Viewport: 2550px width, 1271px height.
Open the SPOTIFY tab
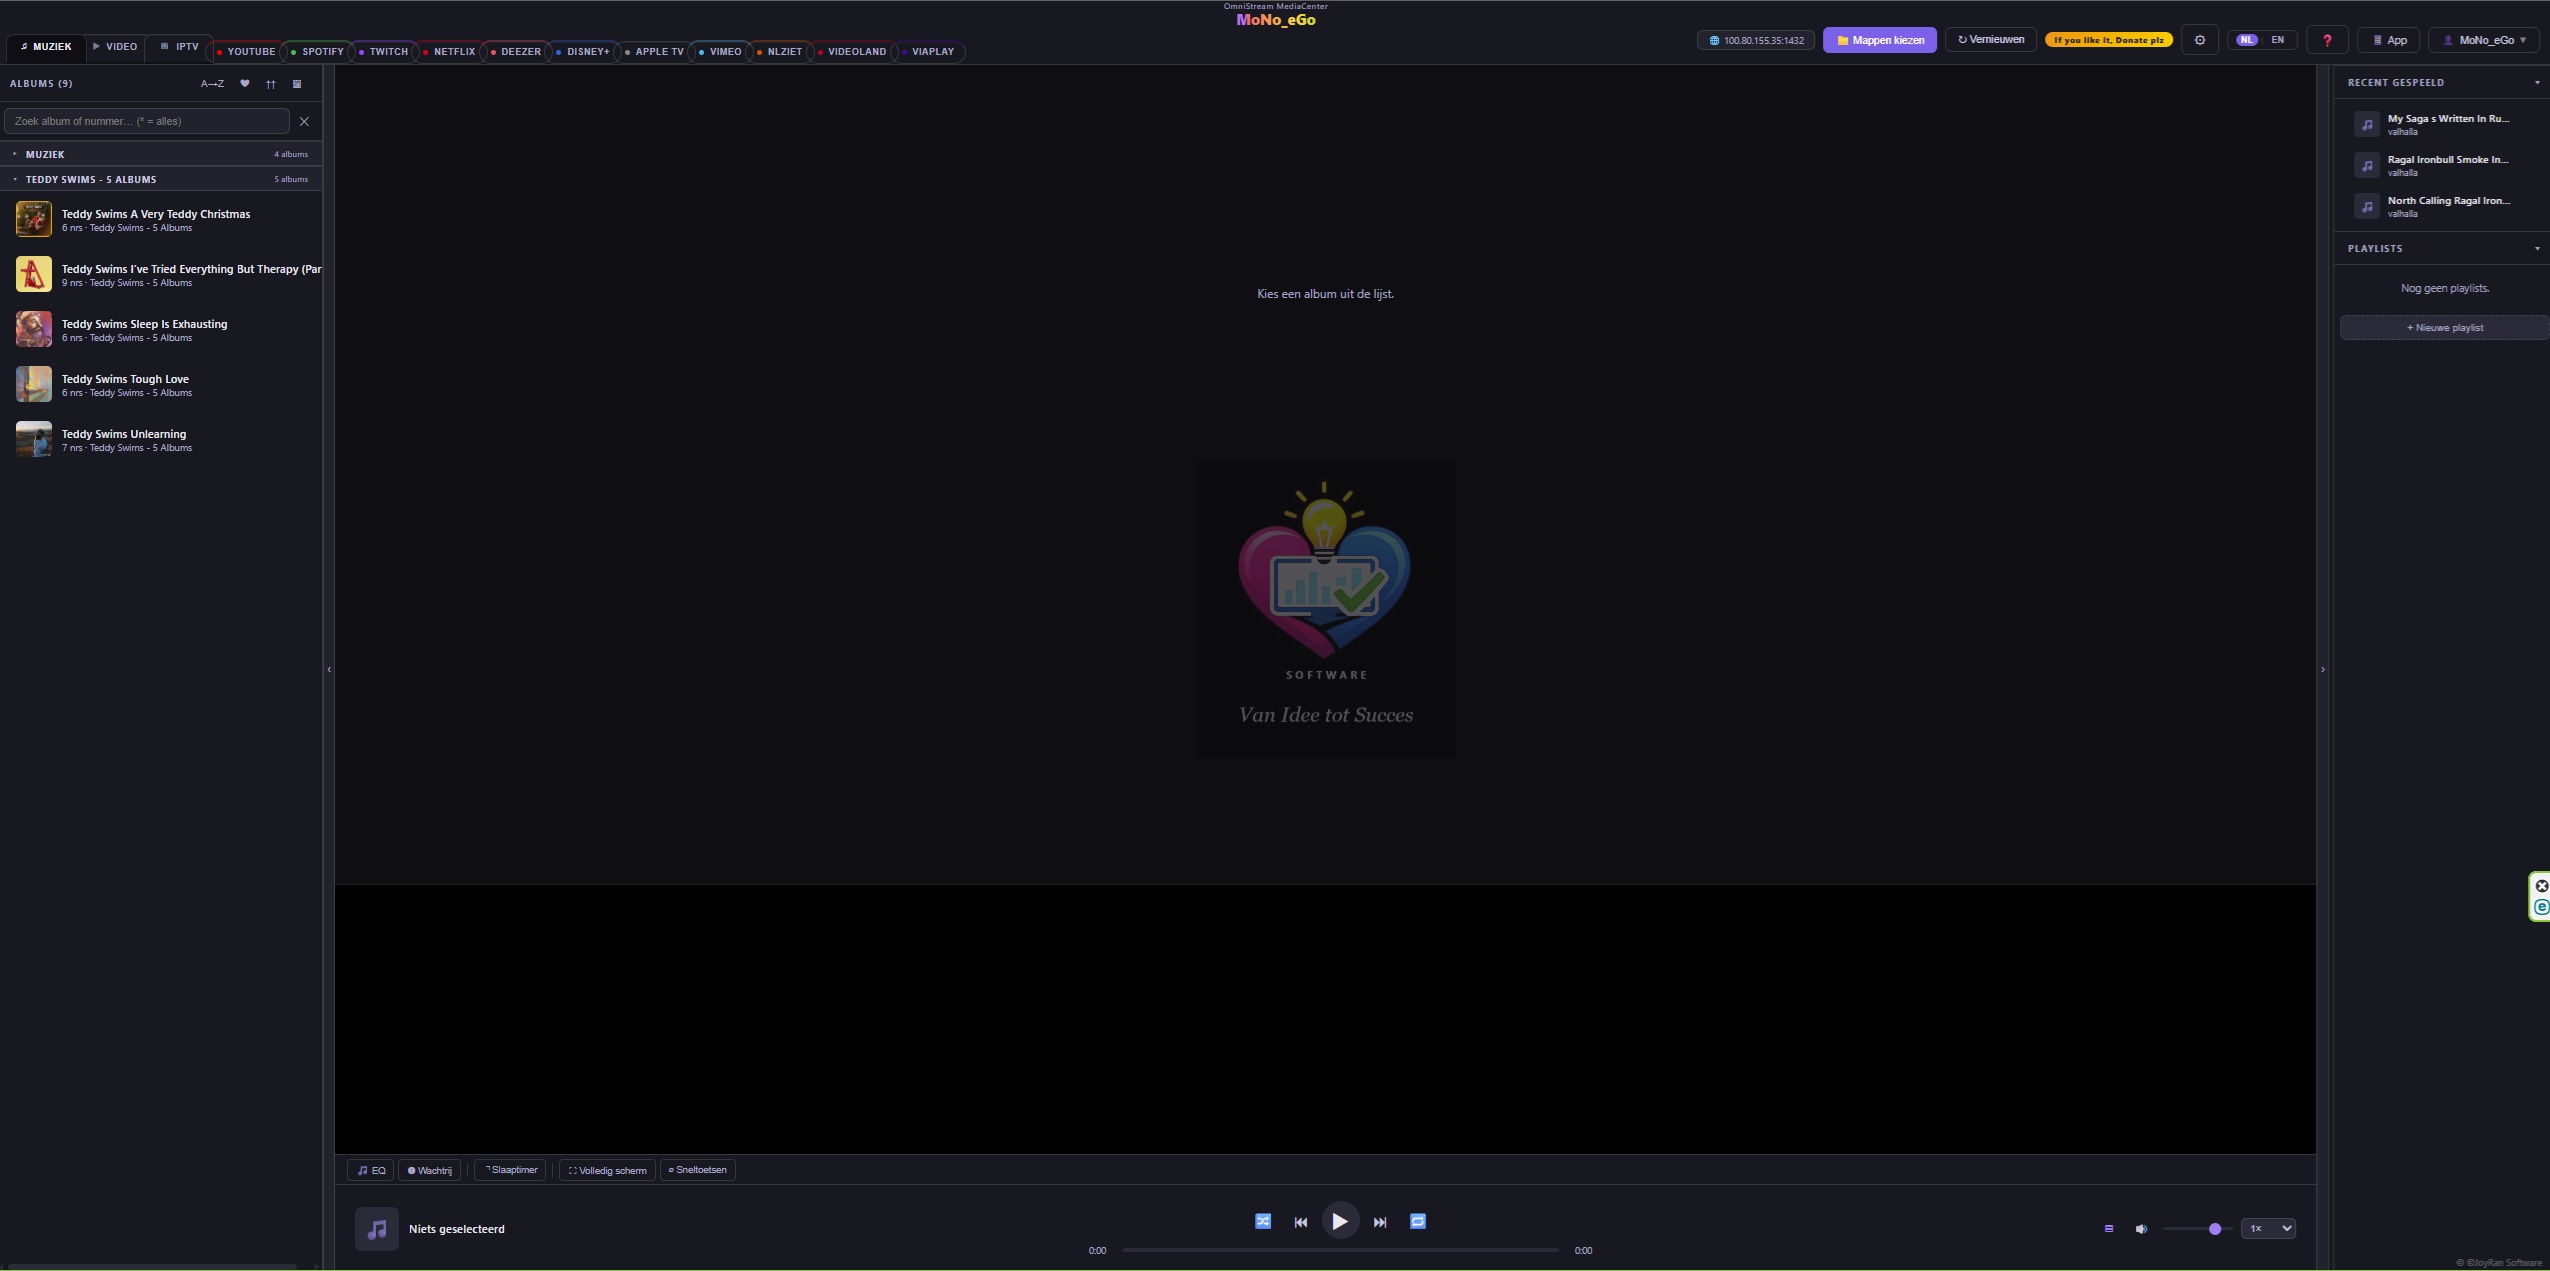click(318, 52)
